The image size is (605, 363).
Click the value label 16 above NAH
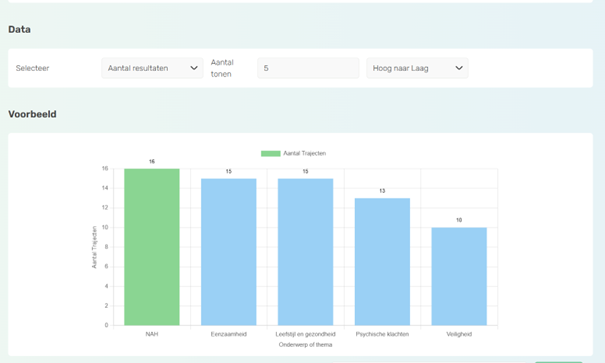coord(152,162)
